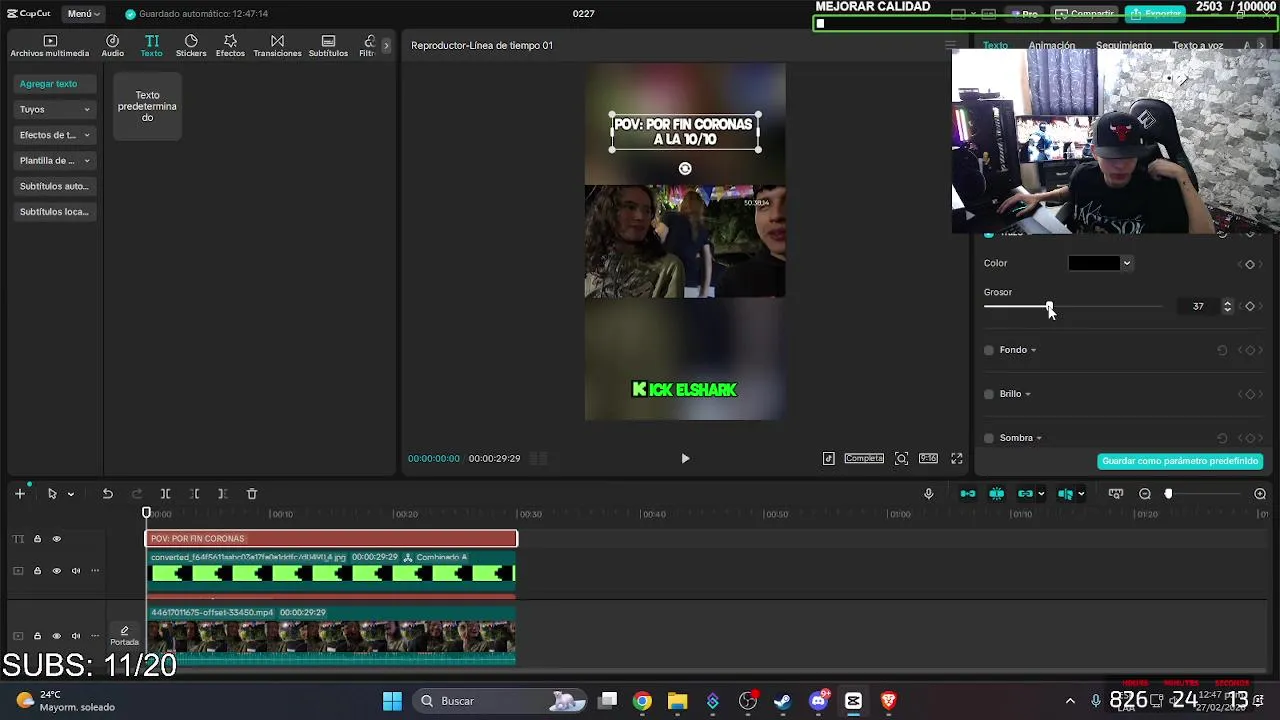Show more tabs with right arrow

pos(386,46)
